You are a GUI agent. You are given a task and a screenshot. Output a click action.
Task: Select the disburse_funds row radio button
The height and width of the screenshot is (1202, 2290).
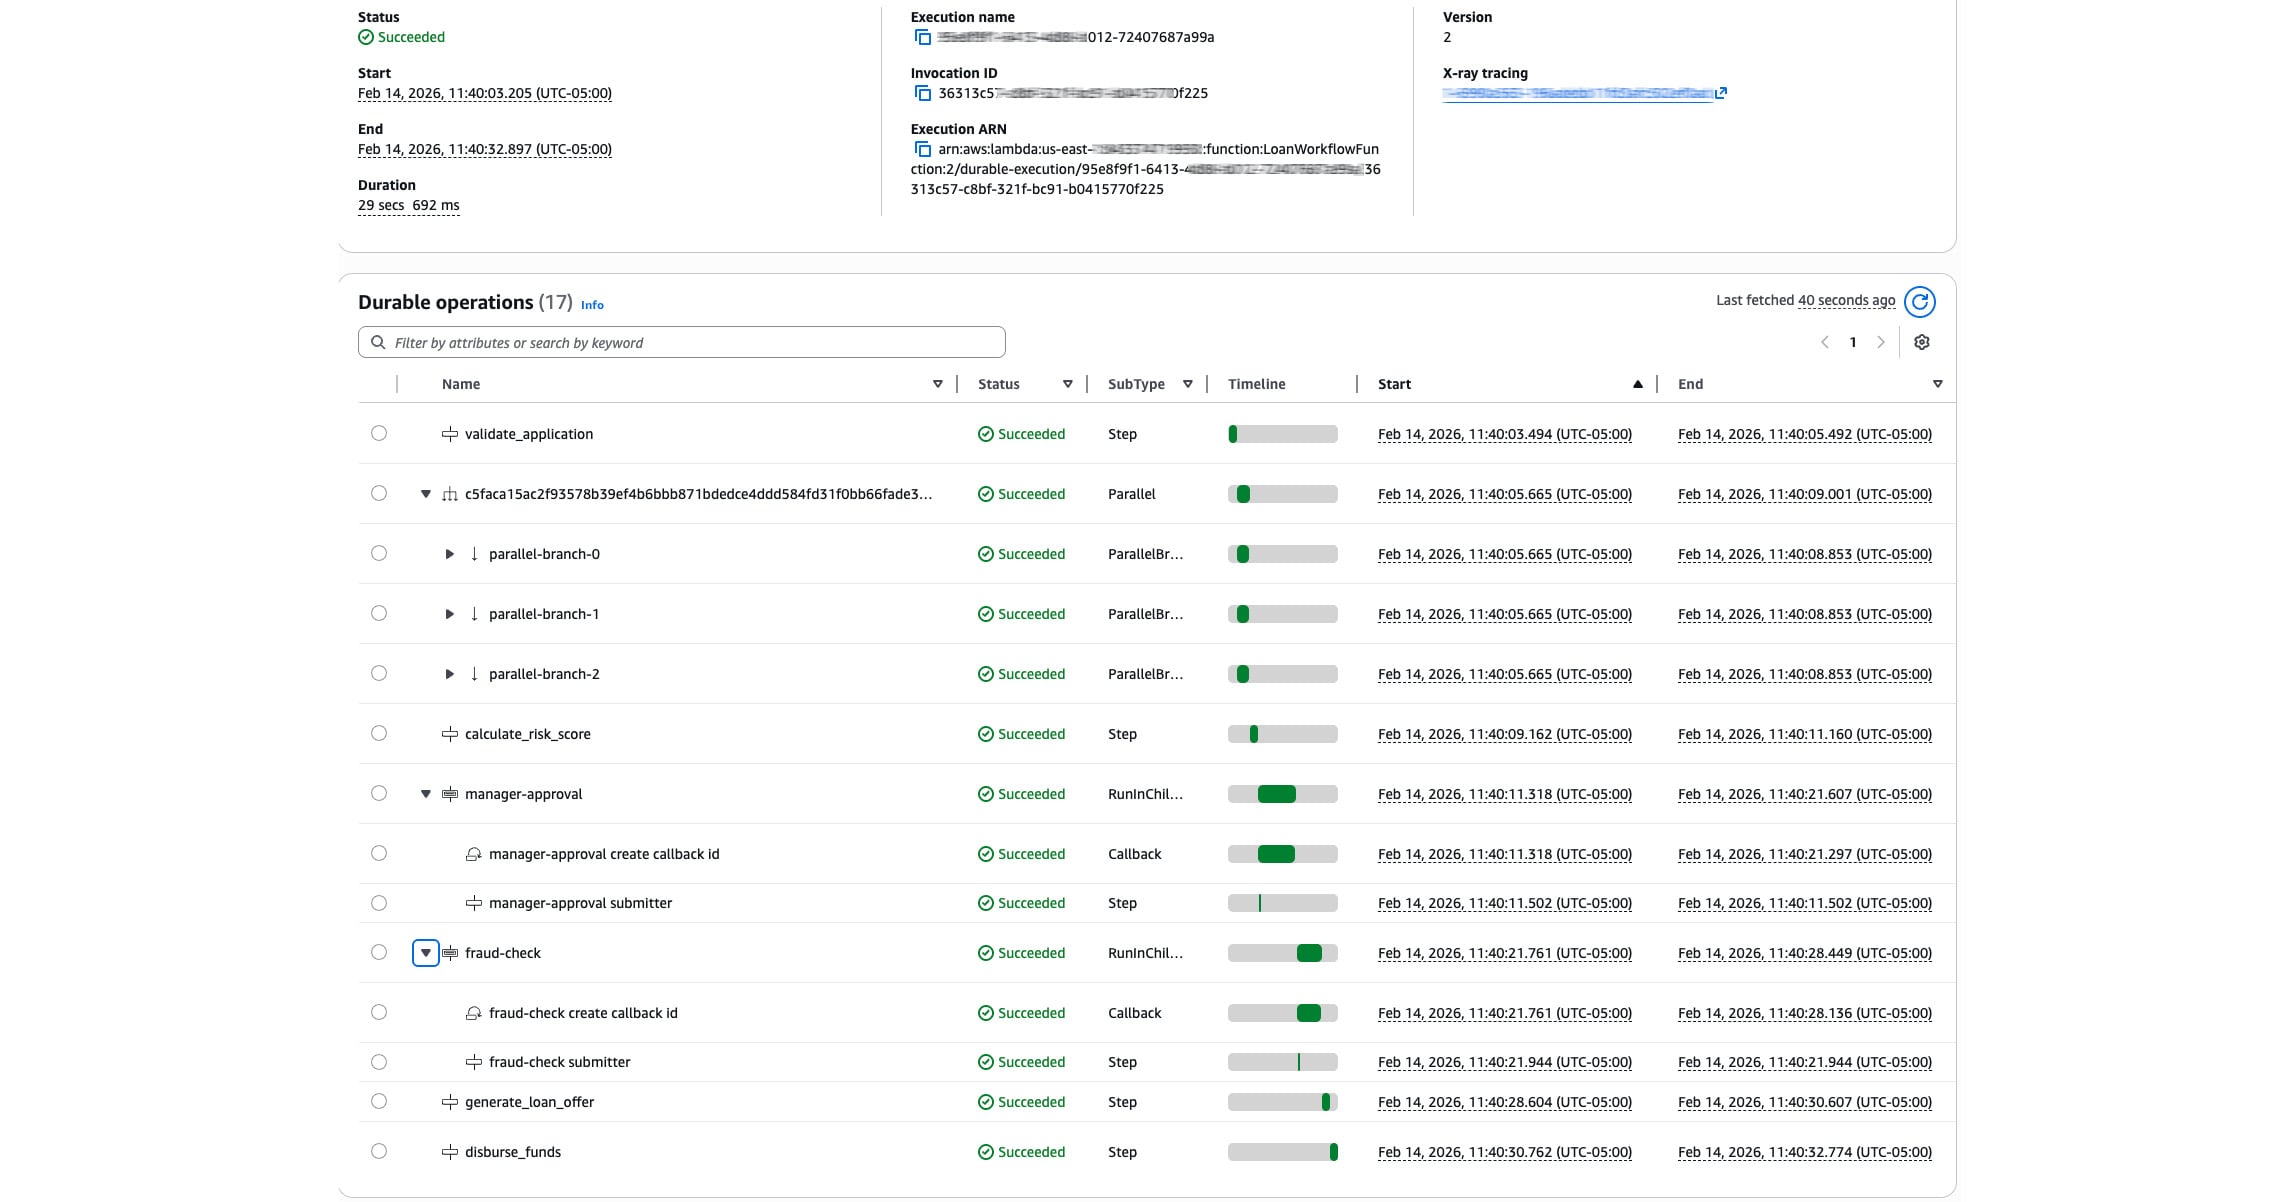click(379, 1150)
